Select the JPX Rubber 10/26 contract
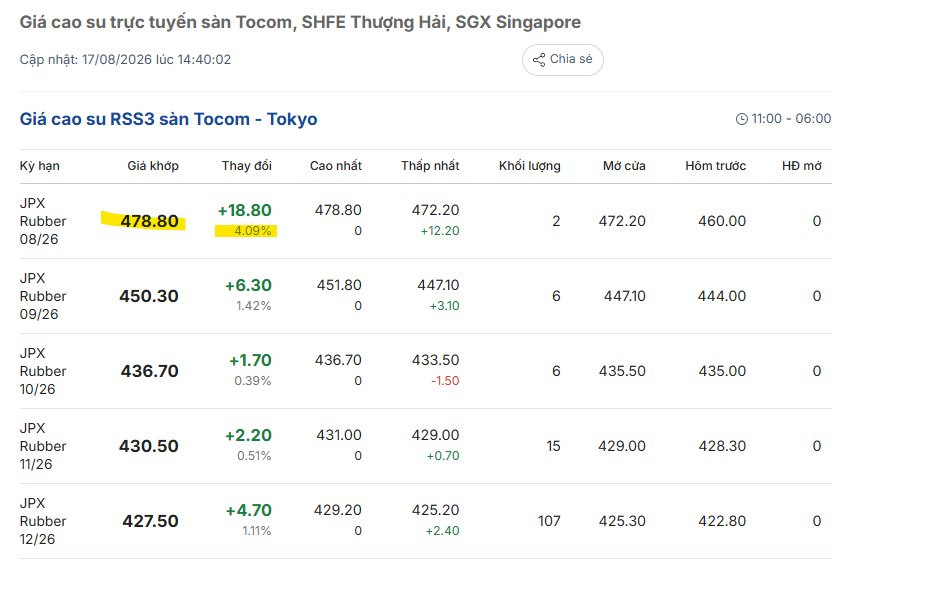This screenshot has width=928, height=596. [43, 372]
